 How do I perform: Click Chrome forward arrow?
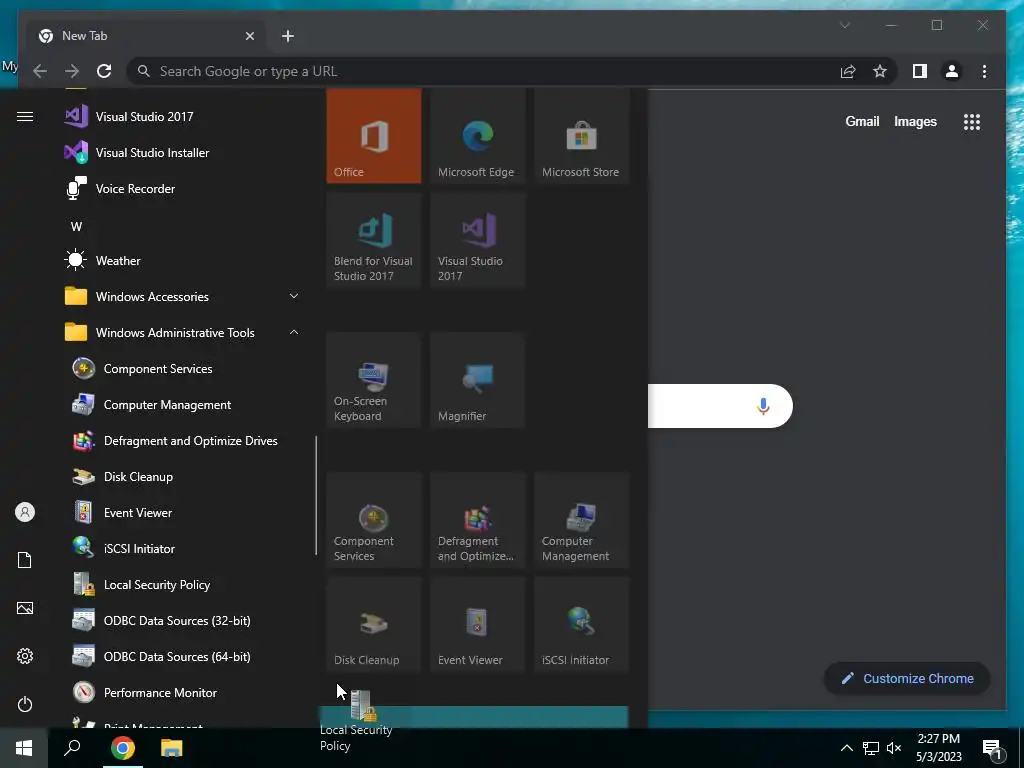pos(72,71)
